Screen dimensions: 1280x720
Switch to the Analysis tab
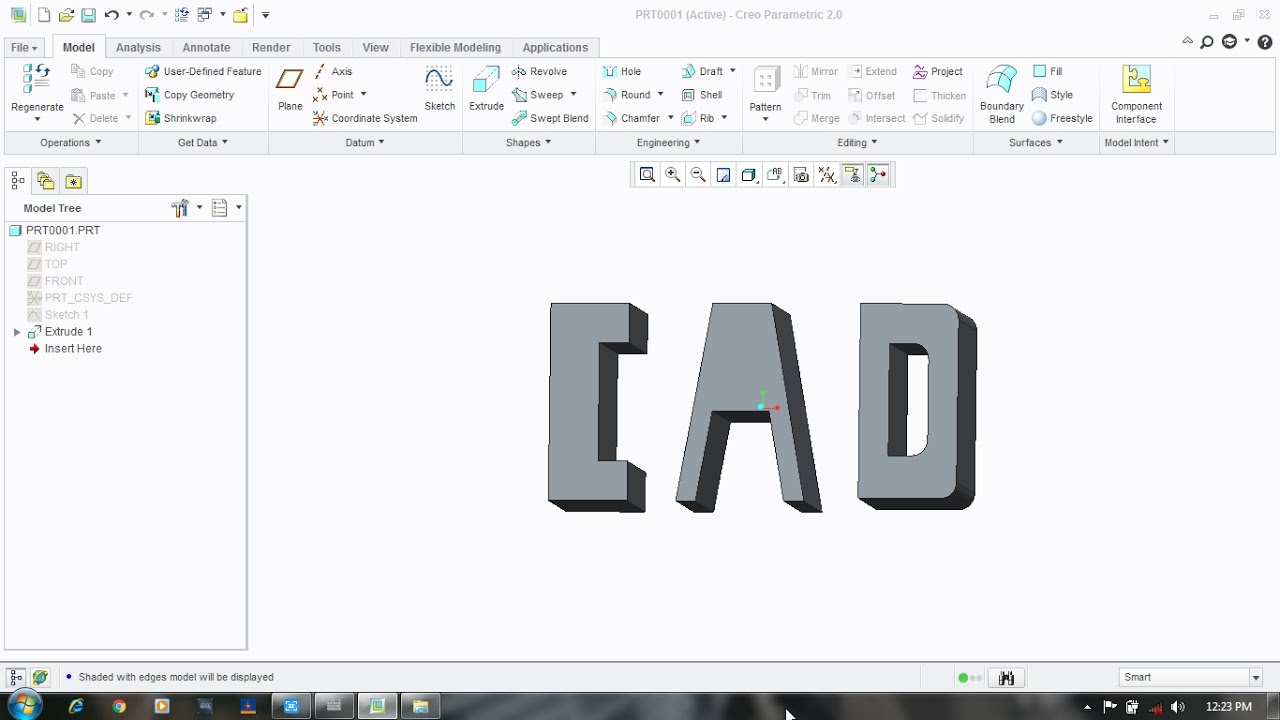[x=138, y=48]
